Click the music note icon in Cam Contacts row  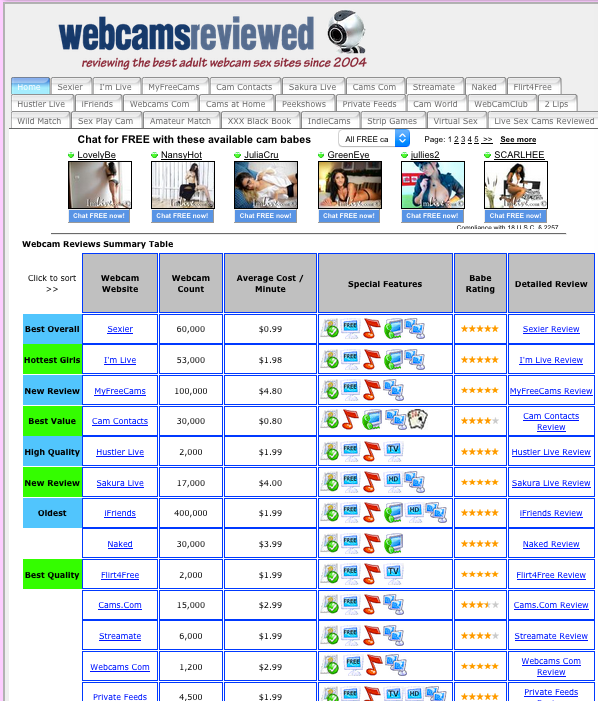tap(350, 420)
